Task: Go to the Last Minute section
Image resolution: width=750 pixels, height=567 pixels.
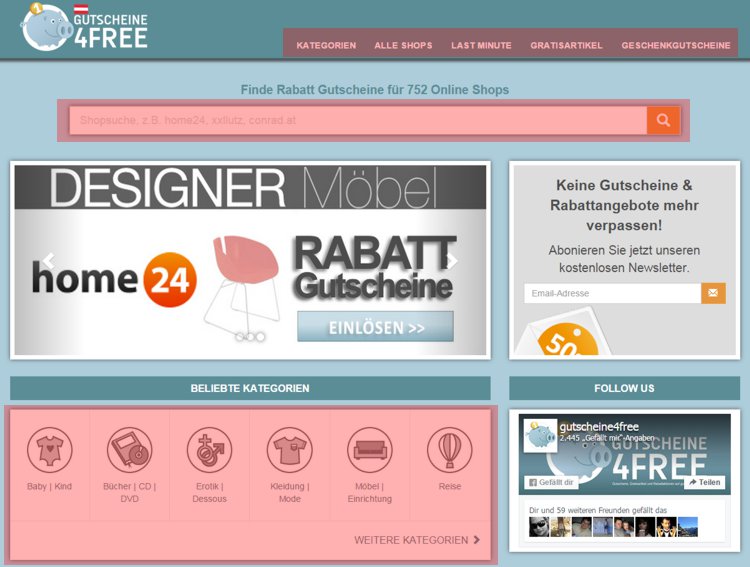Action: [481, 45]
